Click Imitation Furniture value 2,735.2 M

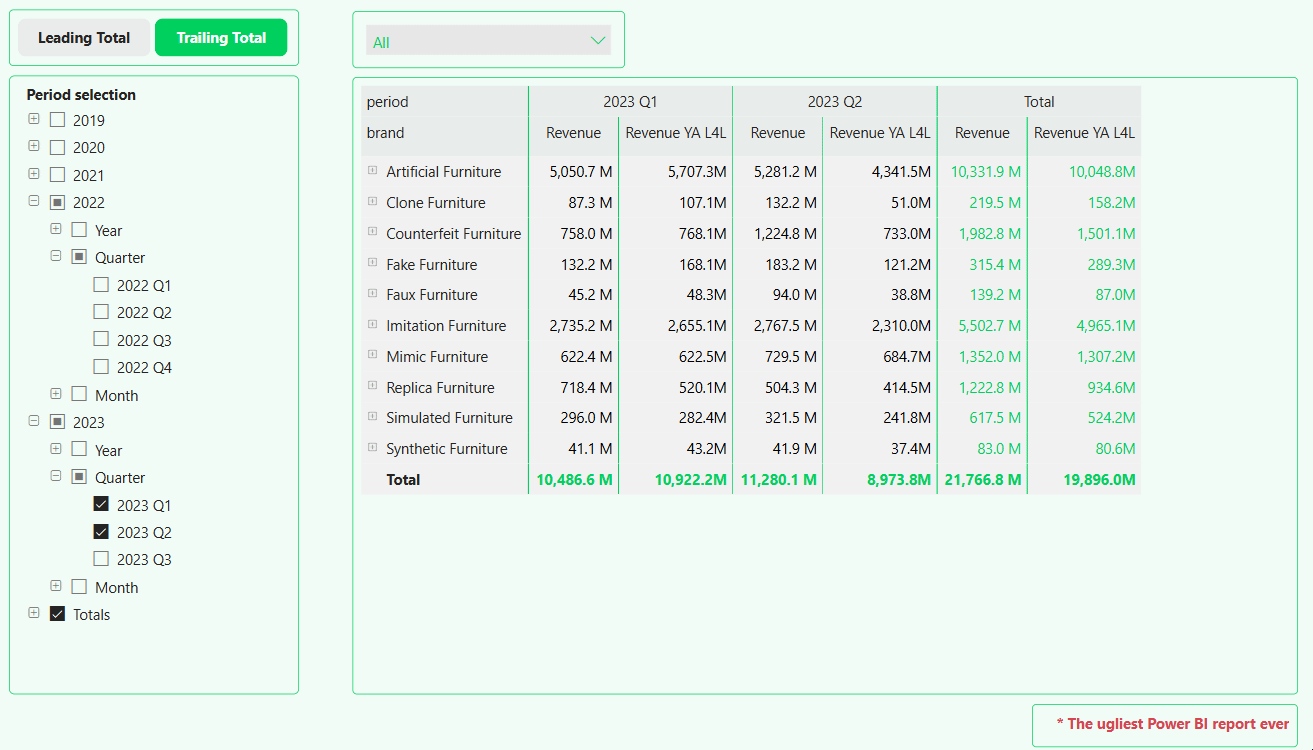(581, 326)
